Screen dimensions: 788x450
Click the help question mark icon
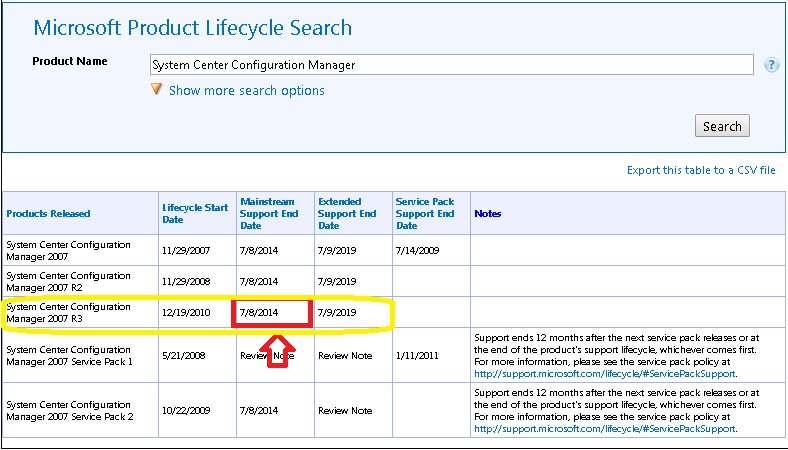[771, 65]
